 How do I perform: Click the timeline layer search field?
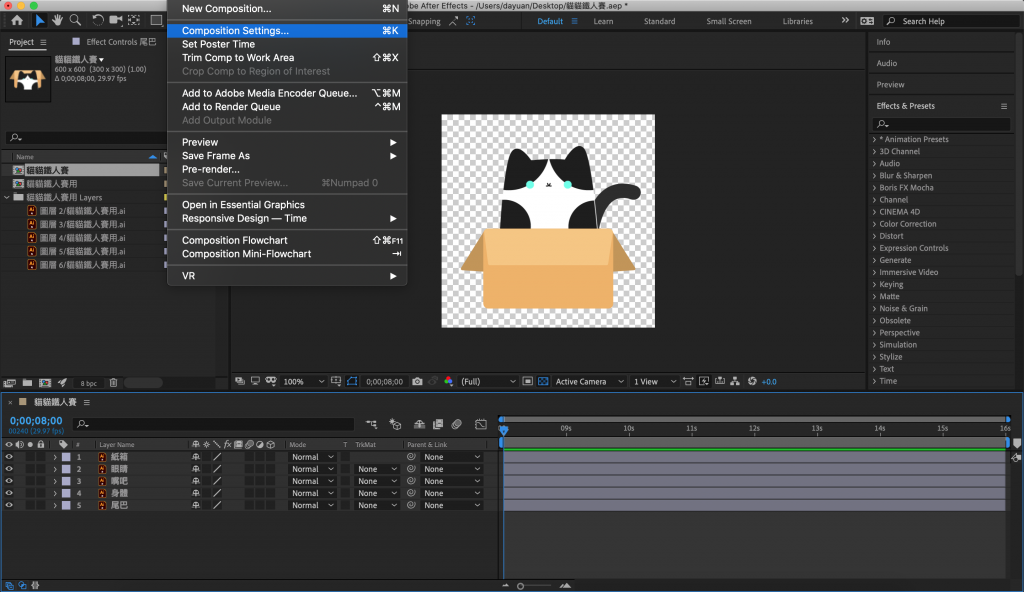[x=218, y=424]
